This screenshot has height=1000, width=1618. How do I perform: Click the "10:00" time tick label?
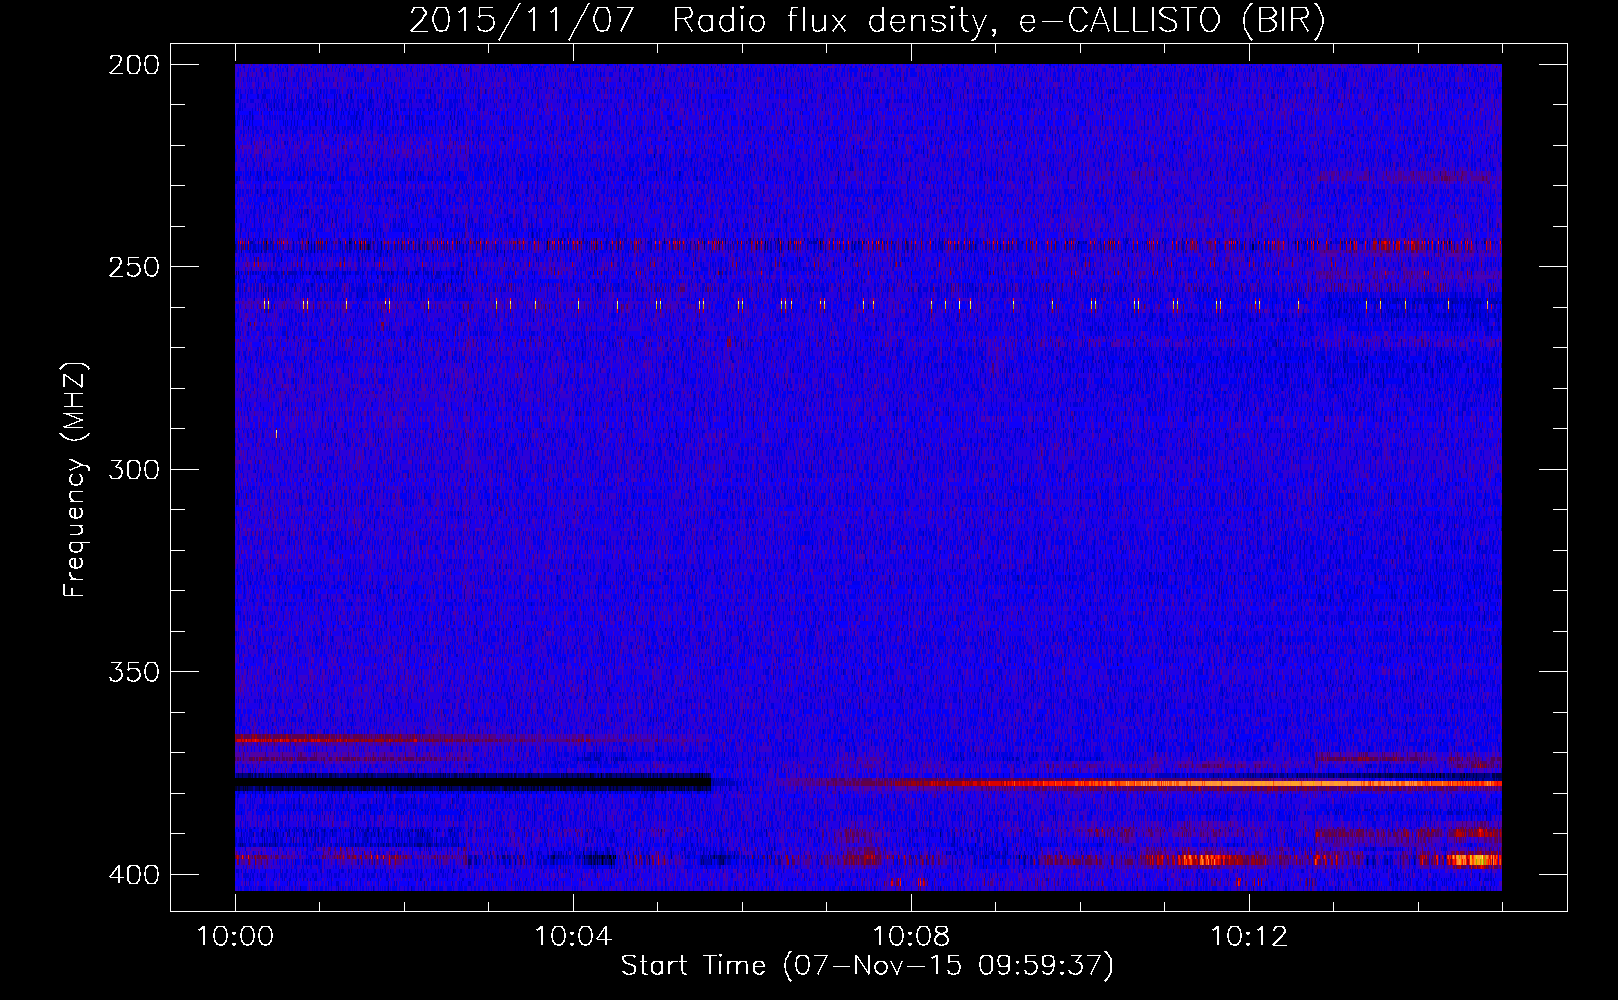pyautogui.click(x=235, y=937)
